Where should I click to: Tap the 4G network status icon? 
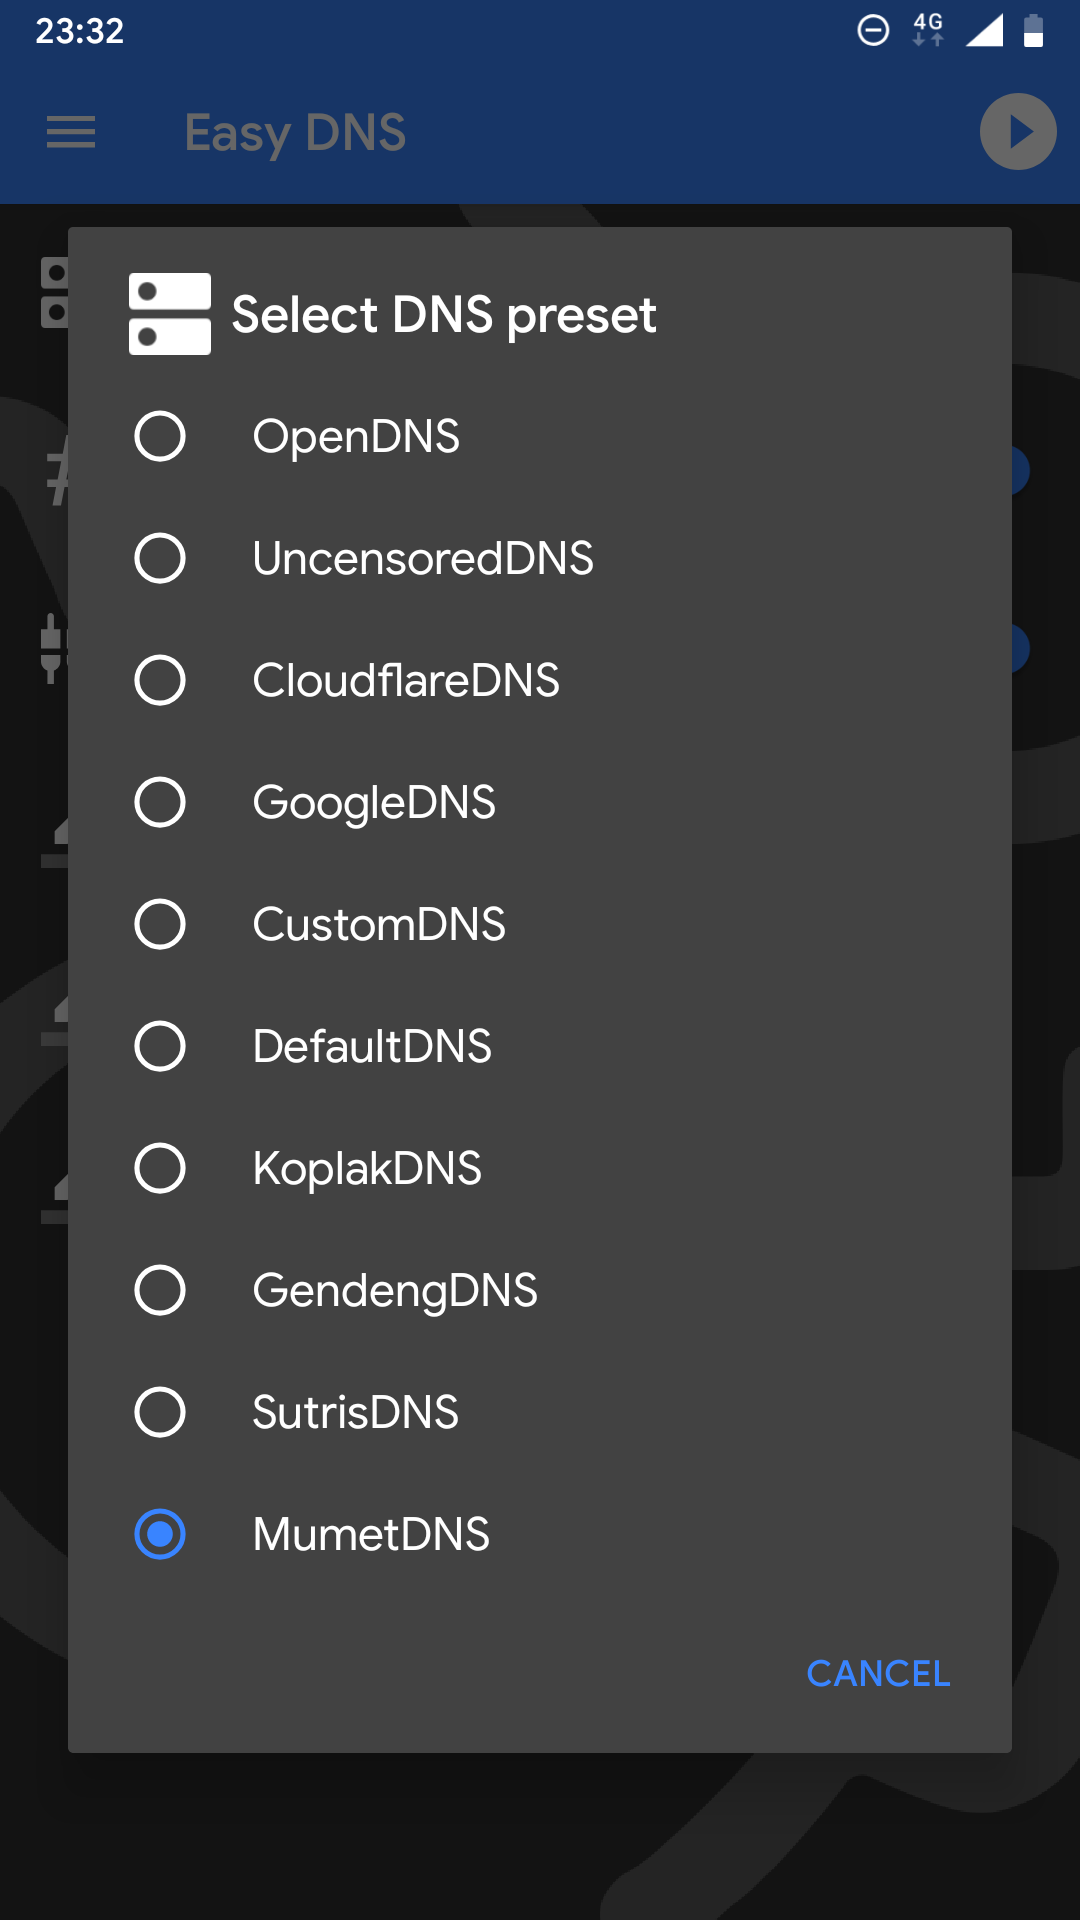coord(928,30)
